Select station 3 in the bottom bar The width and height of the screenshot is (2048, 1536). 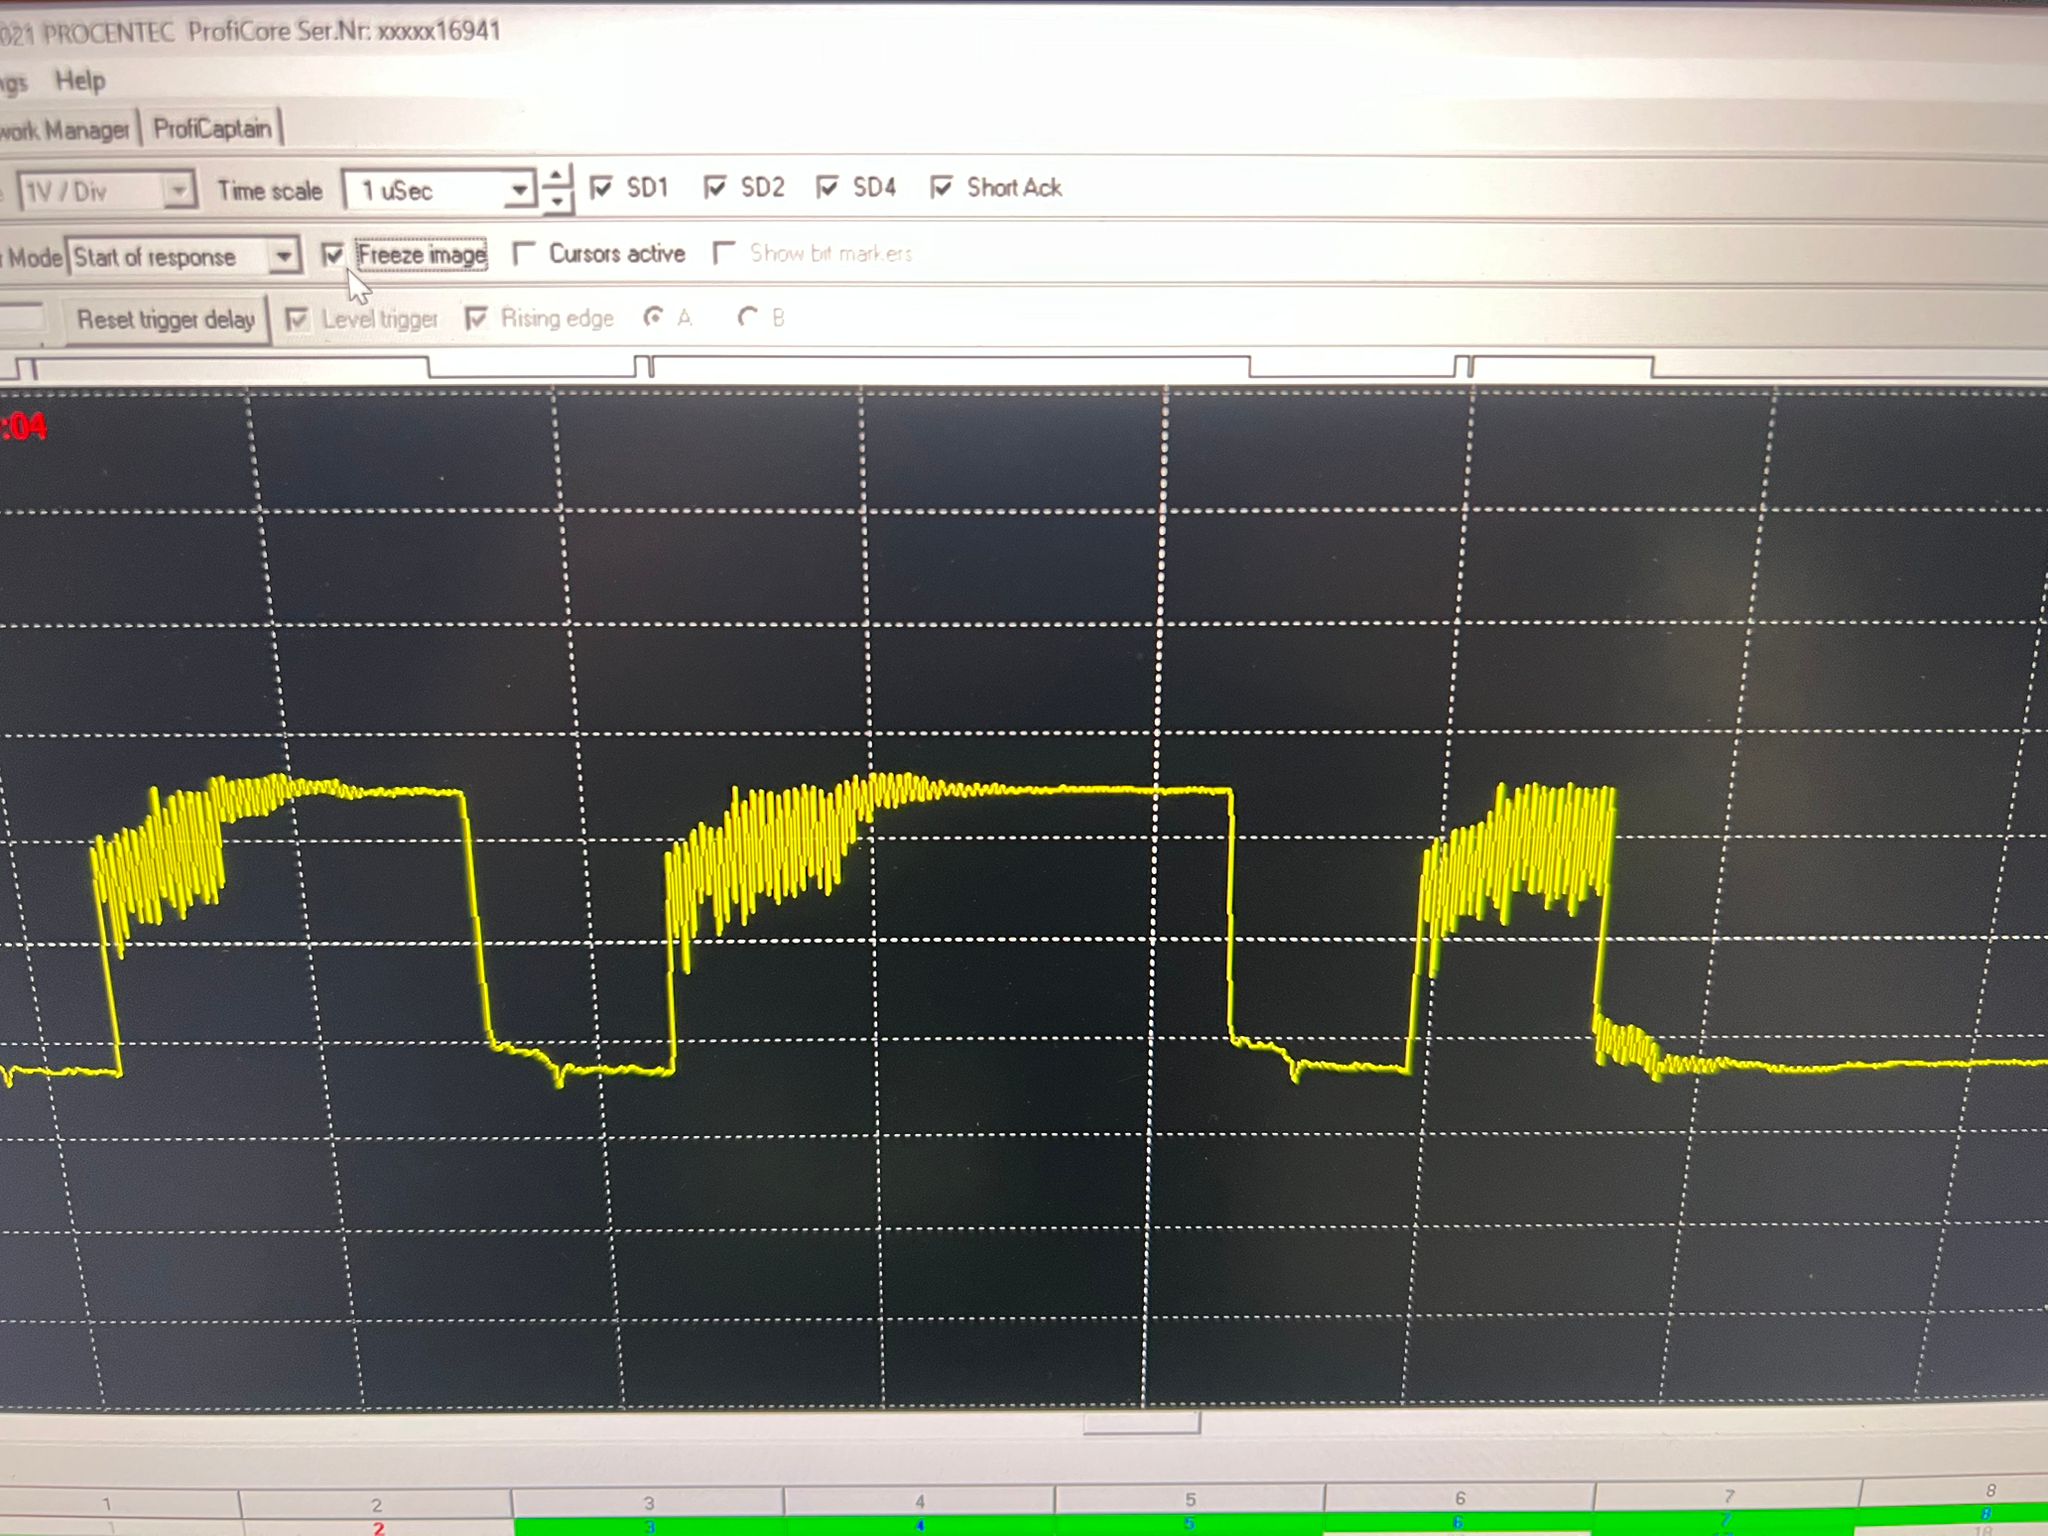click(648, 1526)
